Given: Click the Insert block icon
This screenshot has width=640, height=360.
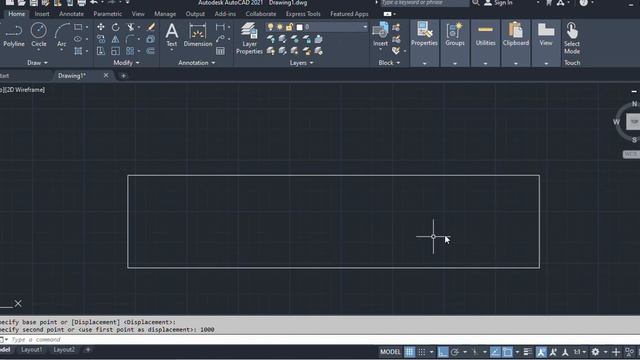Looking at the screenshot, I should click(x=380, y=34).
